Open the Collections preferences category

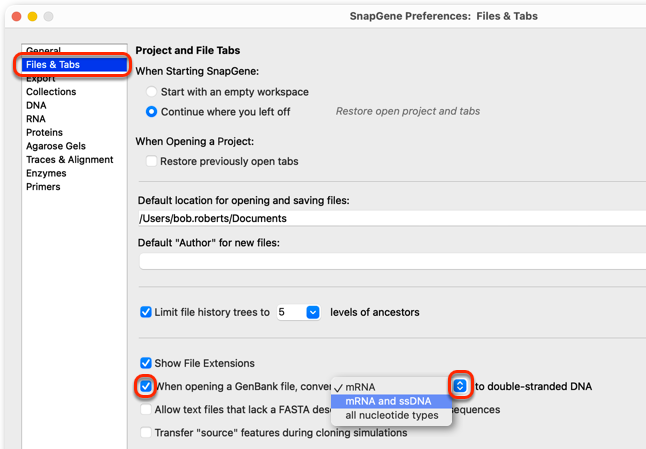[x=51, y=91]
